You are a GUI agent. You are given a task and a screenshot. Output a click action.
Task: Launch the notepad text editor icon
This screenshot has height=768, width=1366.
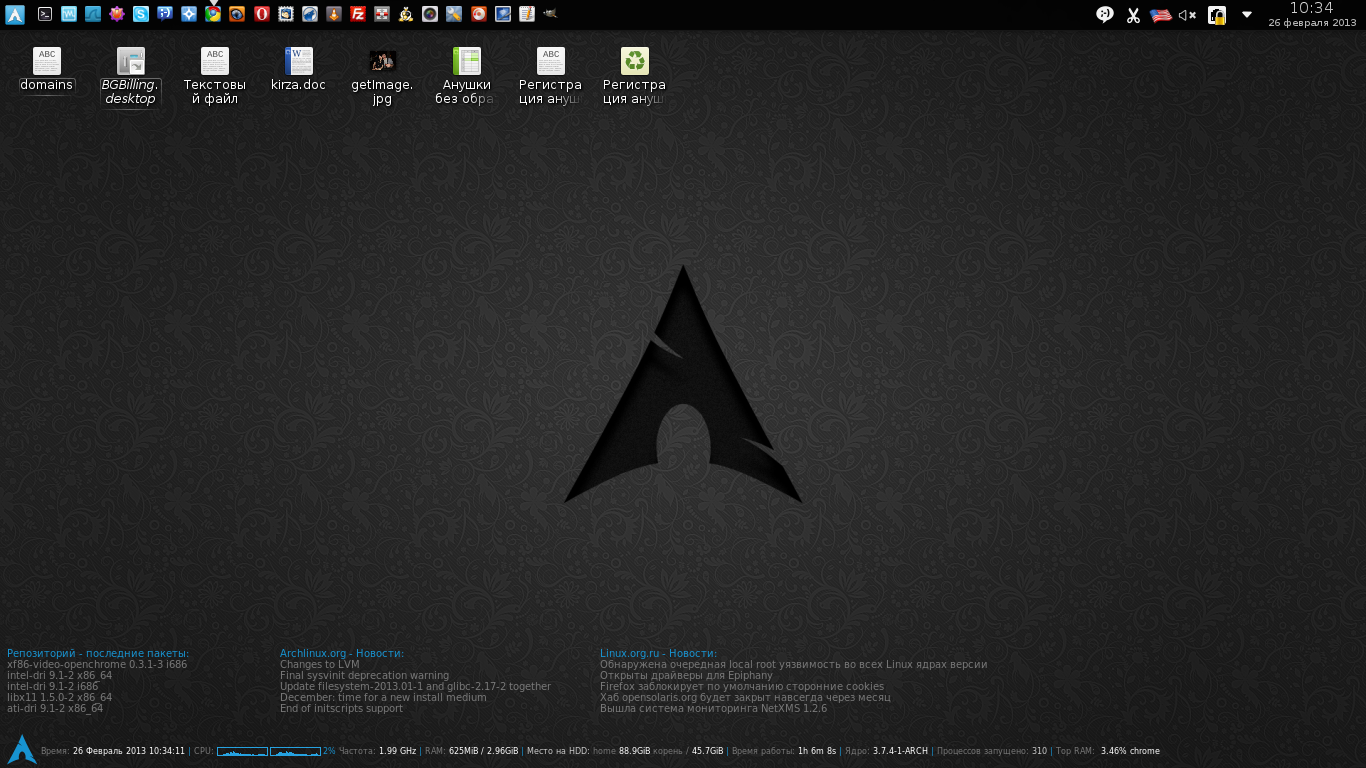pyautogui.click(x=526, y=14)
